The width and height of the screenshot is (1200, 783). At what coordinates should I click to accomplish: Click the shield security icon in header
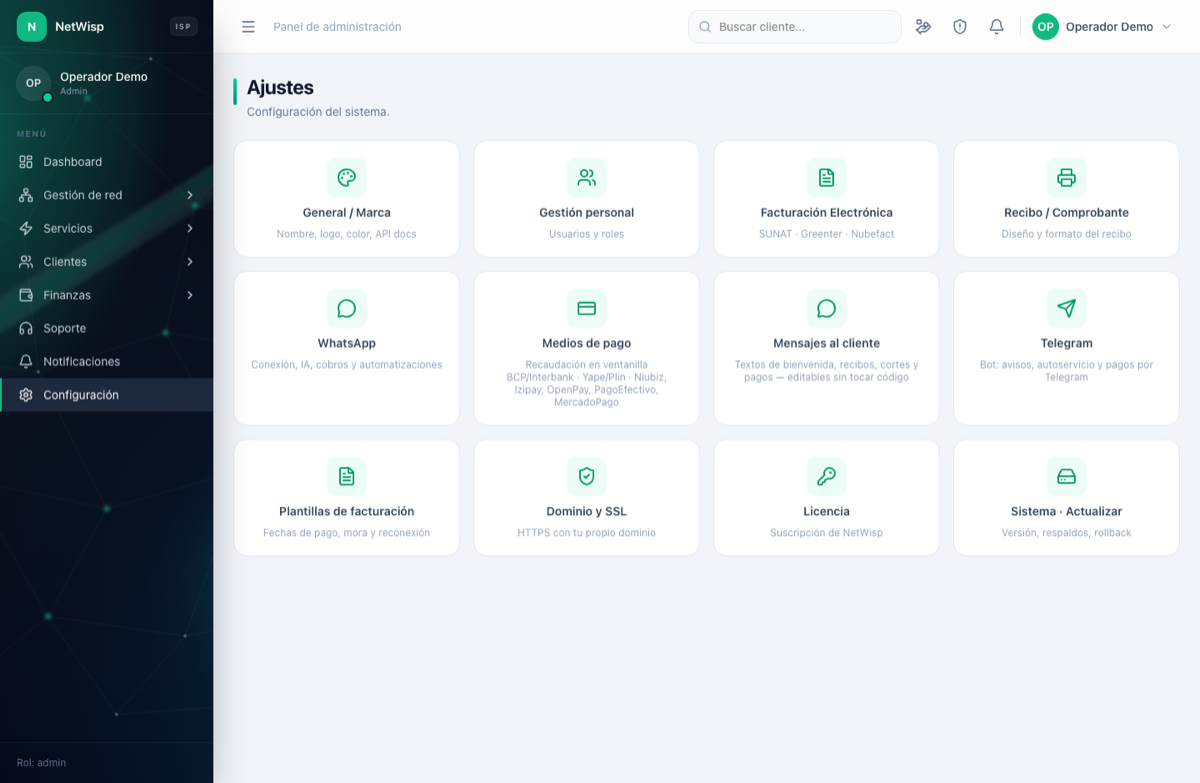click(960, 27)
